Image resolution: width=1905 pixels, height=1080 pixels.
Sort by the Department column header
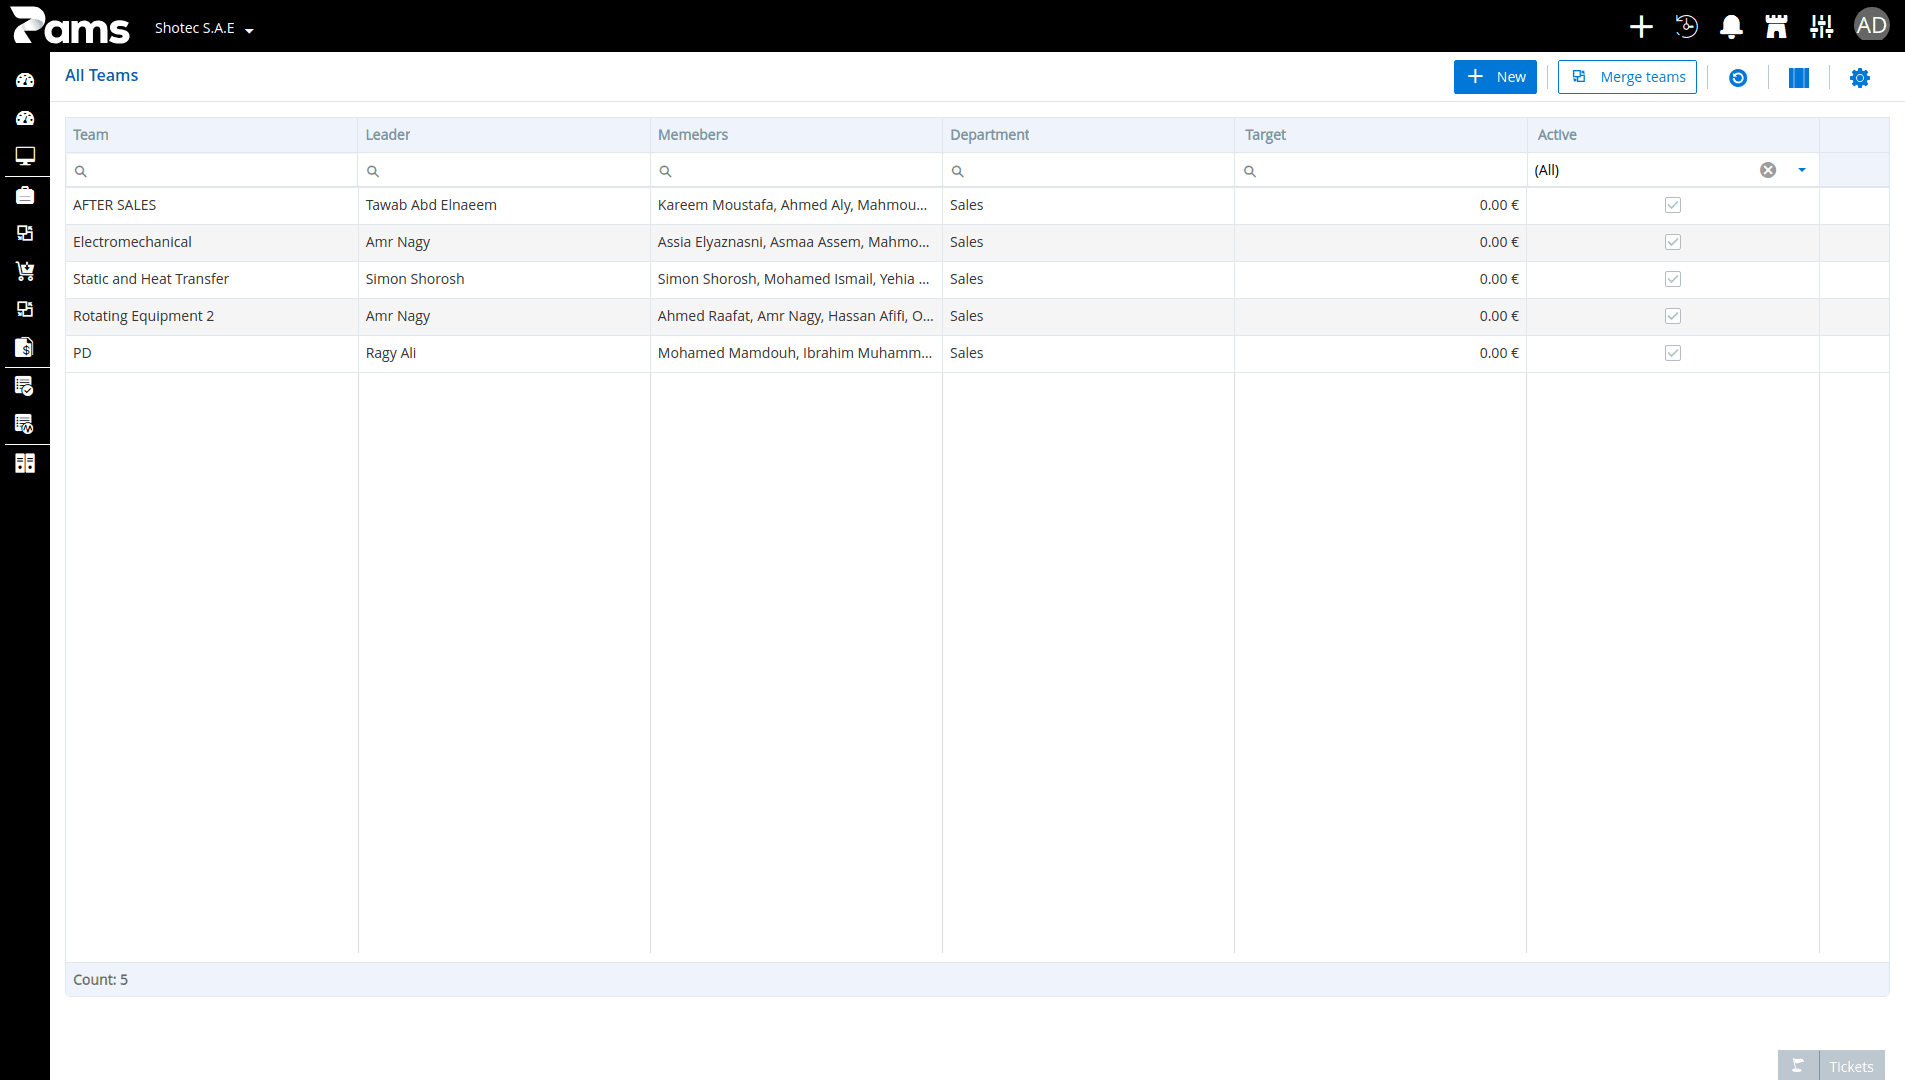(x=1088, y=135)
